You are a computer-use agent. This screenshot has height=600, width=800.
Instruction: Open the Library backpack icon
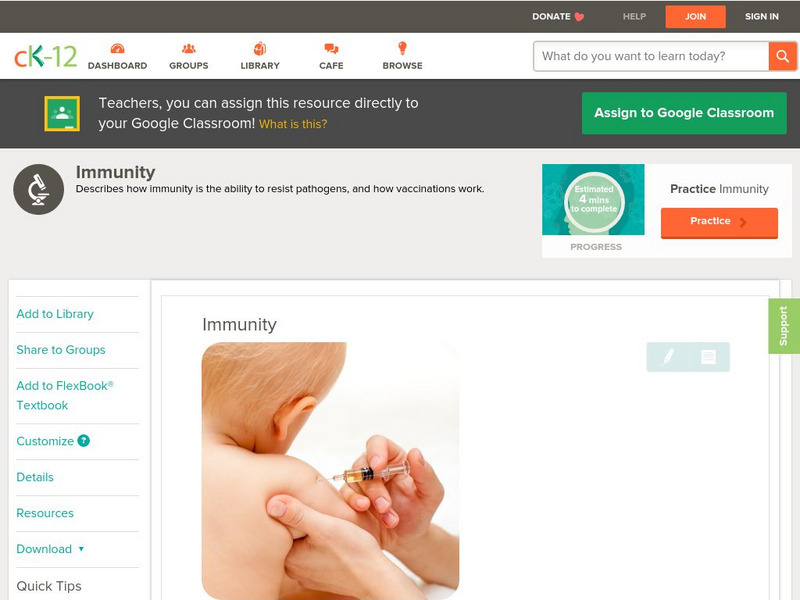coord(260,48)
